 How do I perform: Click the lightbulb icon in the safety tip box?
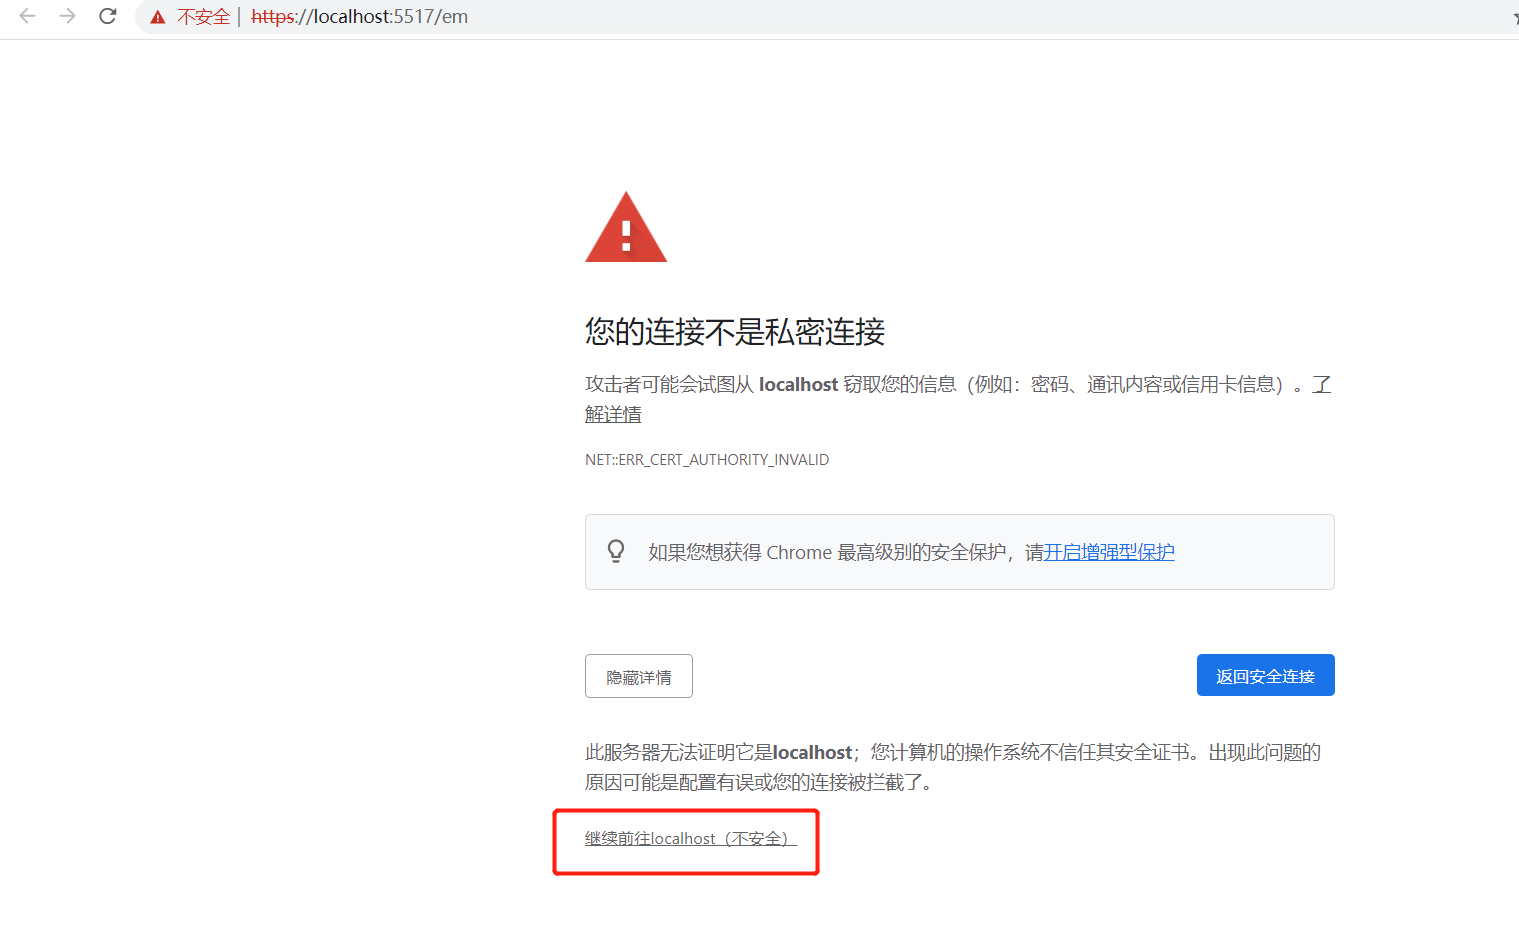(615, 551)
